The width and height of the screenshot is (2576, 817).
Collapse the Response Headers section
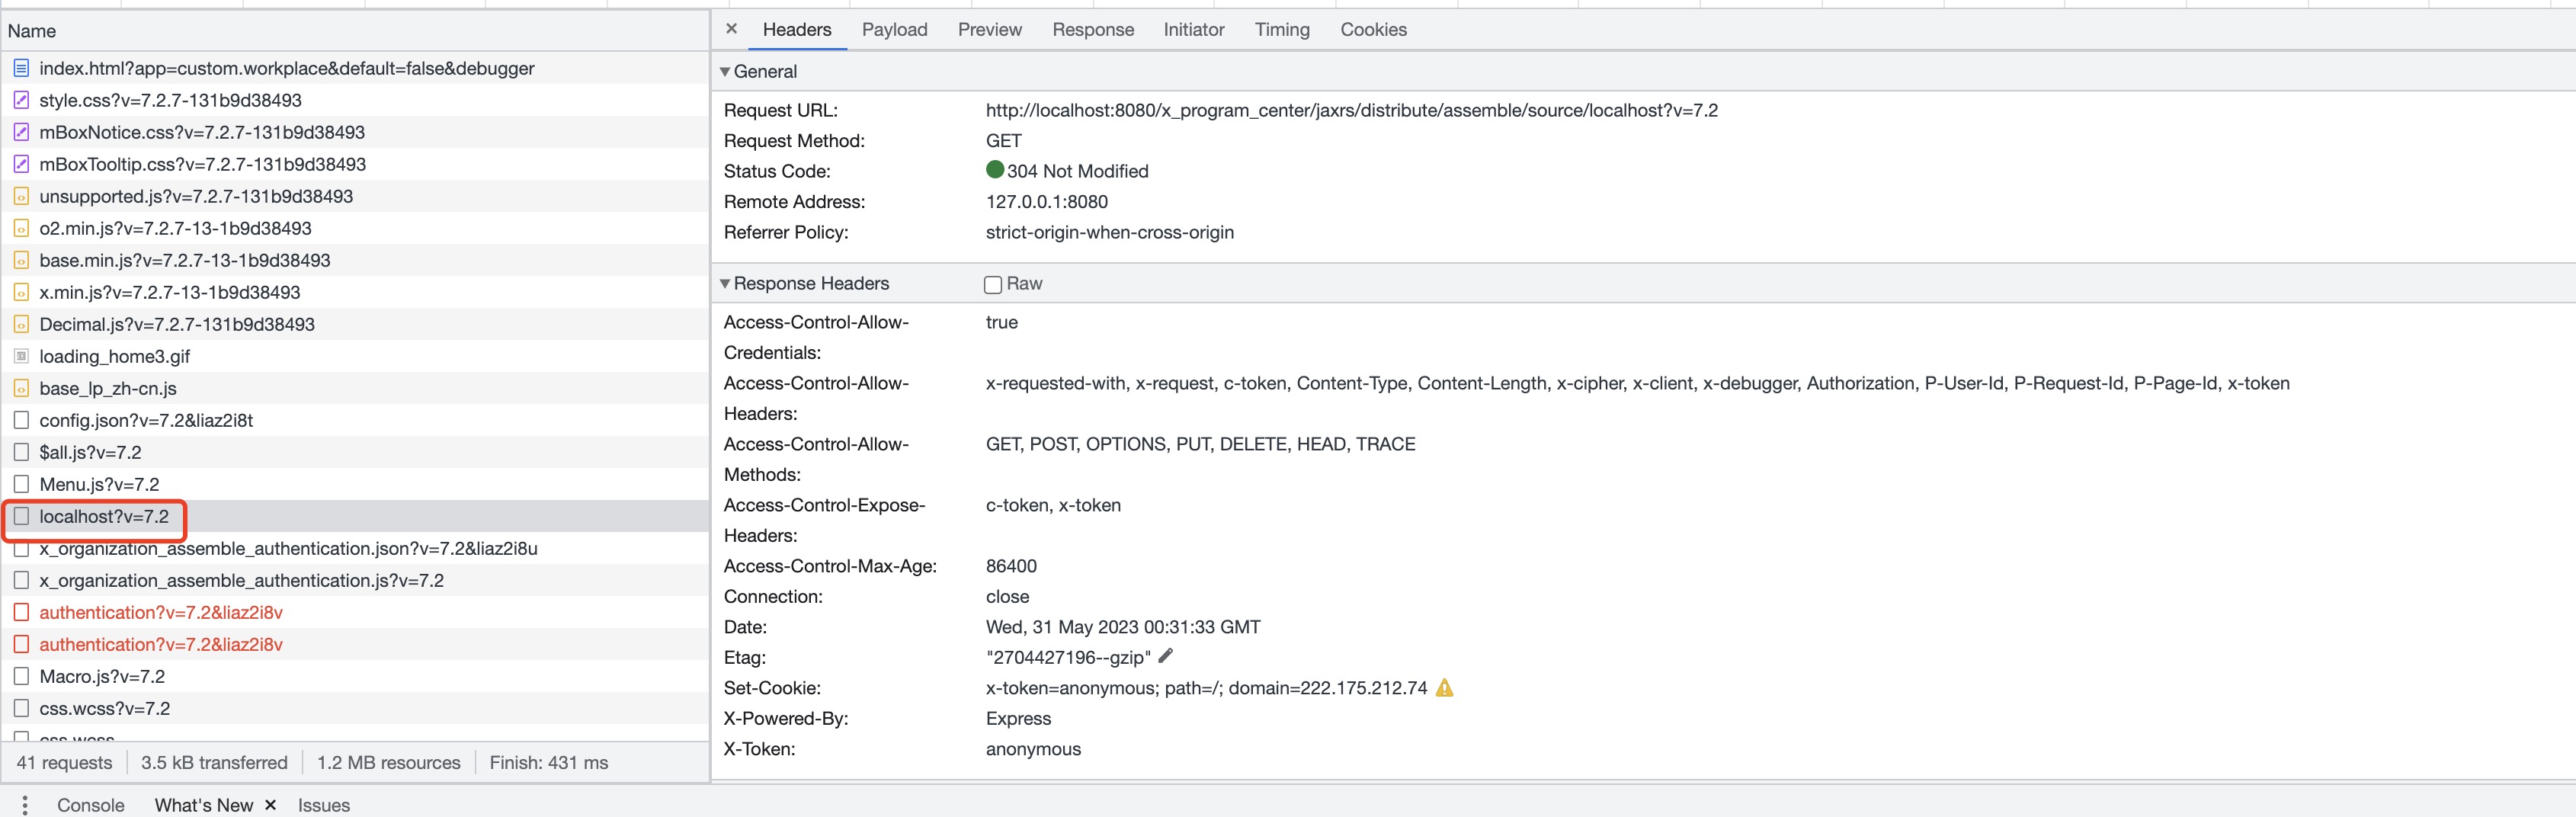click(725, 284)
